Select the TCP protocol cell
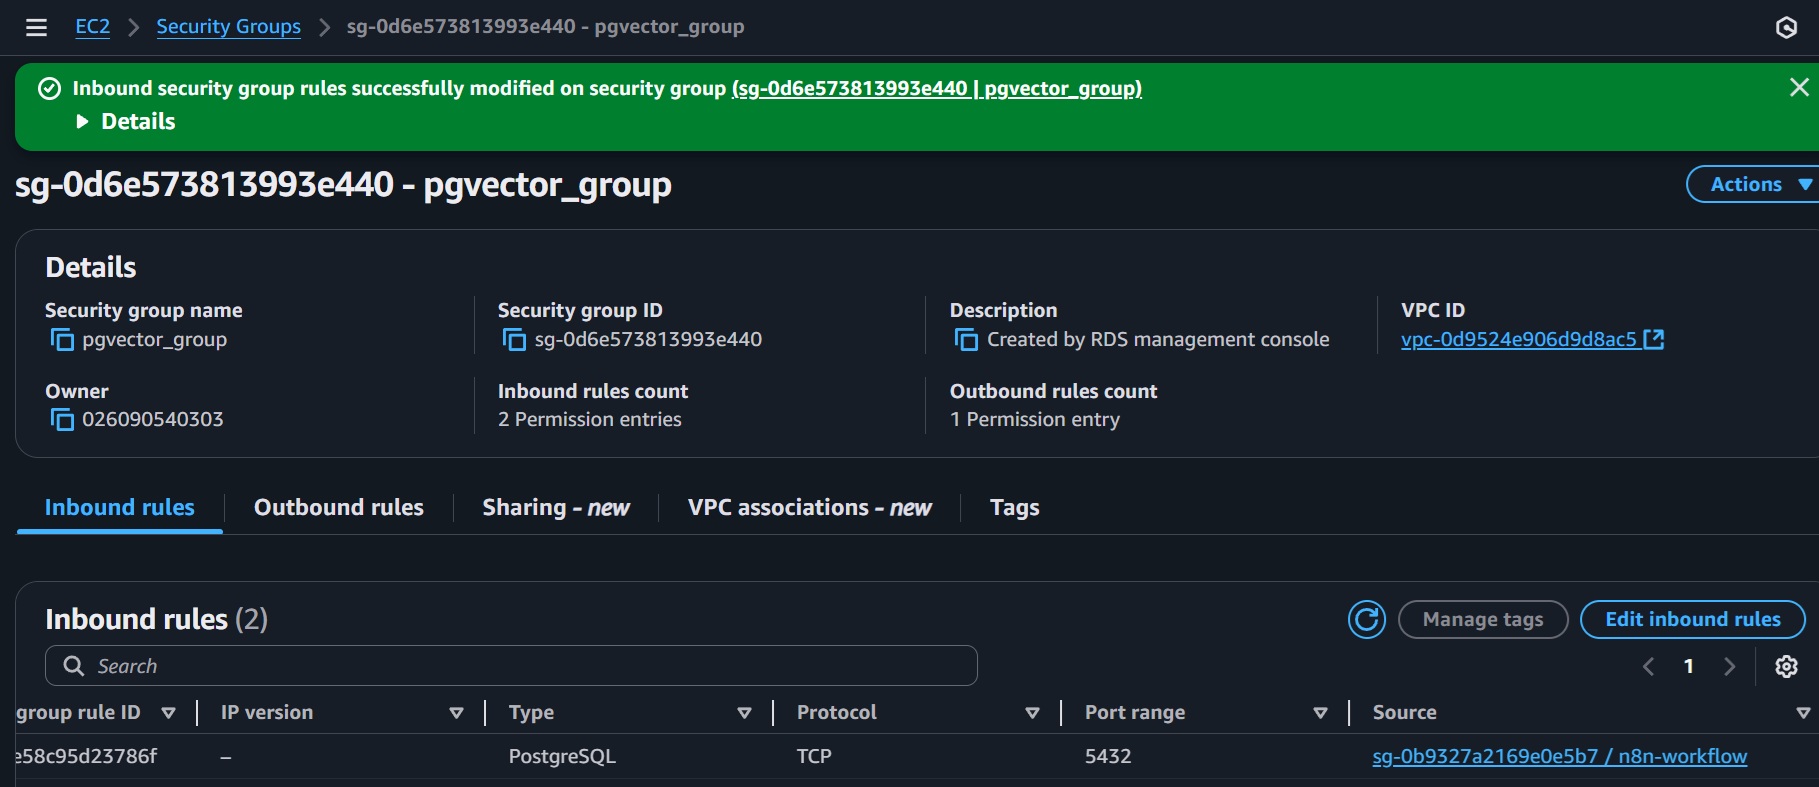 [814, 757]
